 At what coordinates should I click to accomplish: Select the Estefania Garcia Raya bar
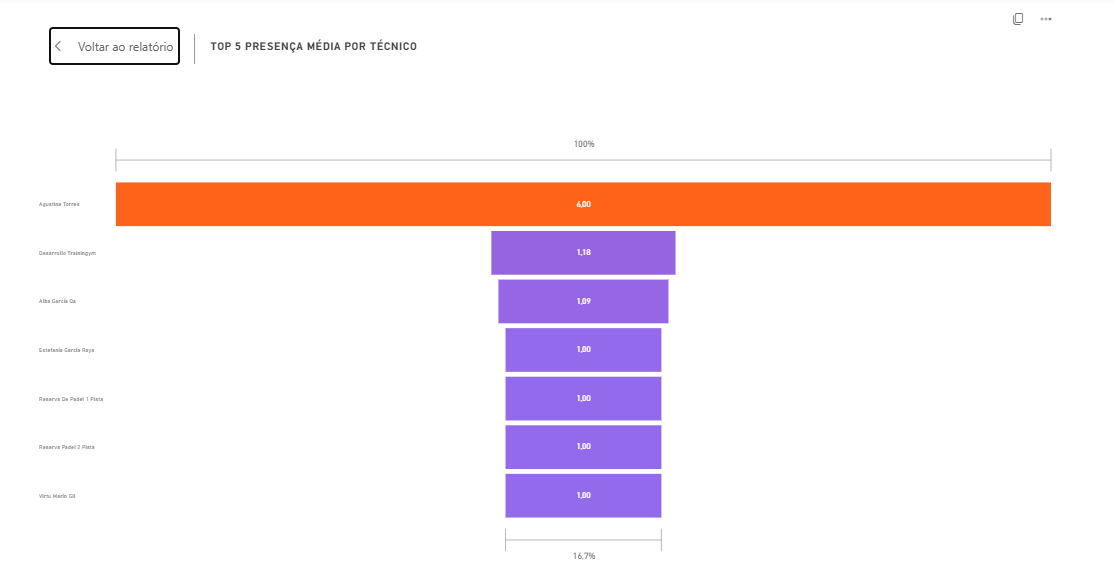pyautogui.click(x=583, y=350)
